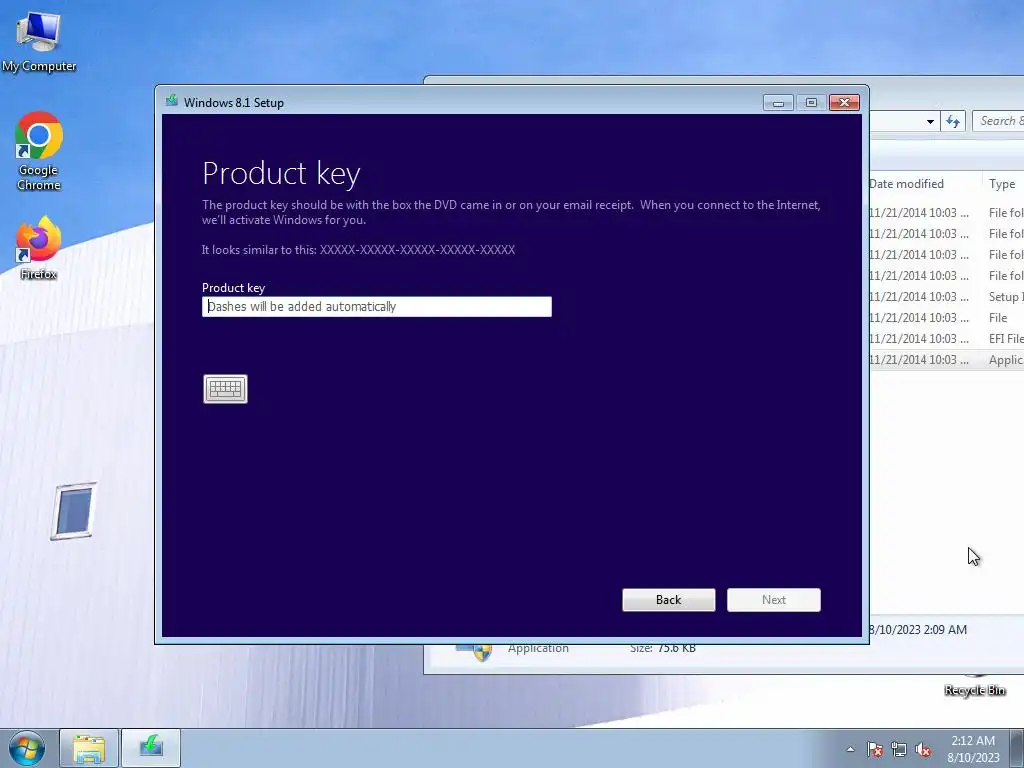
Task: Click the Product key input field
Action: pos(377,306)
